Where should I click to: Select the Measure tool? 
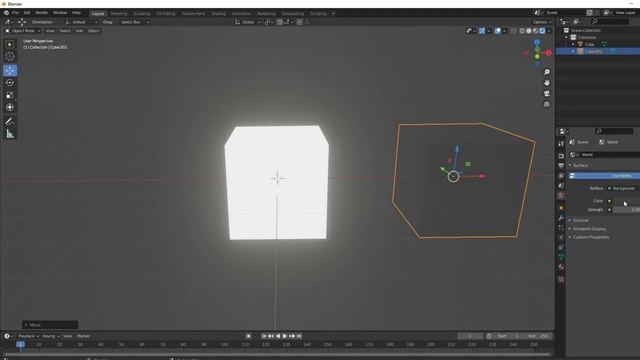(10, 133)
